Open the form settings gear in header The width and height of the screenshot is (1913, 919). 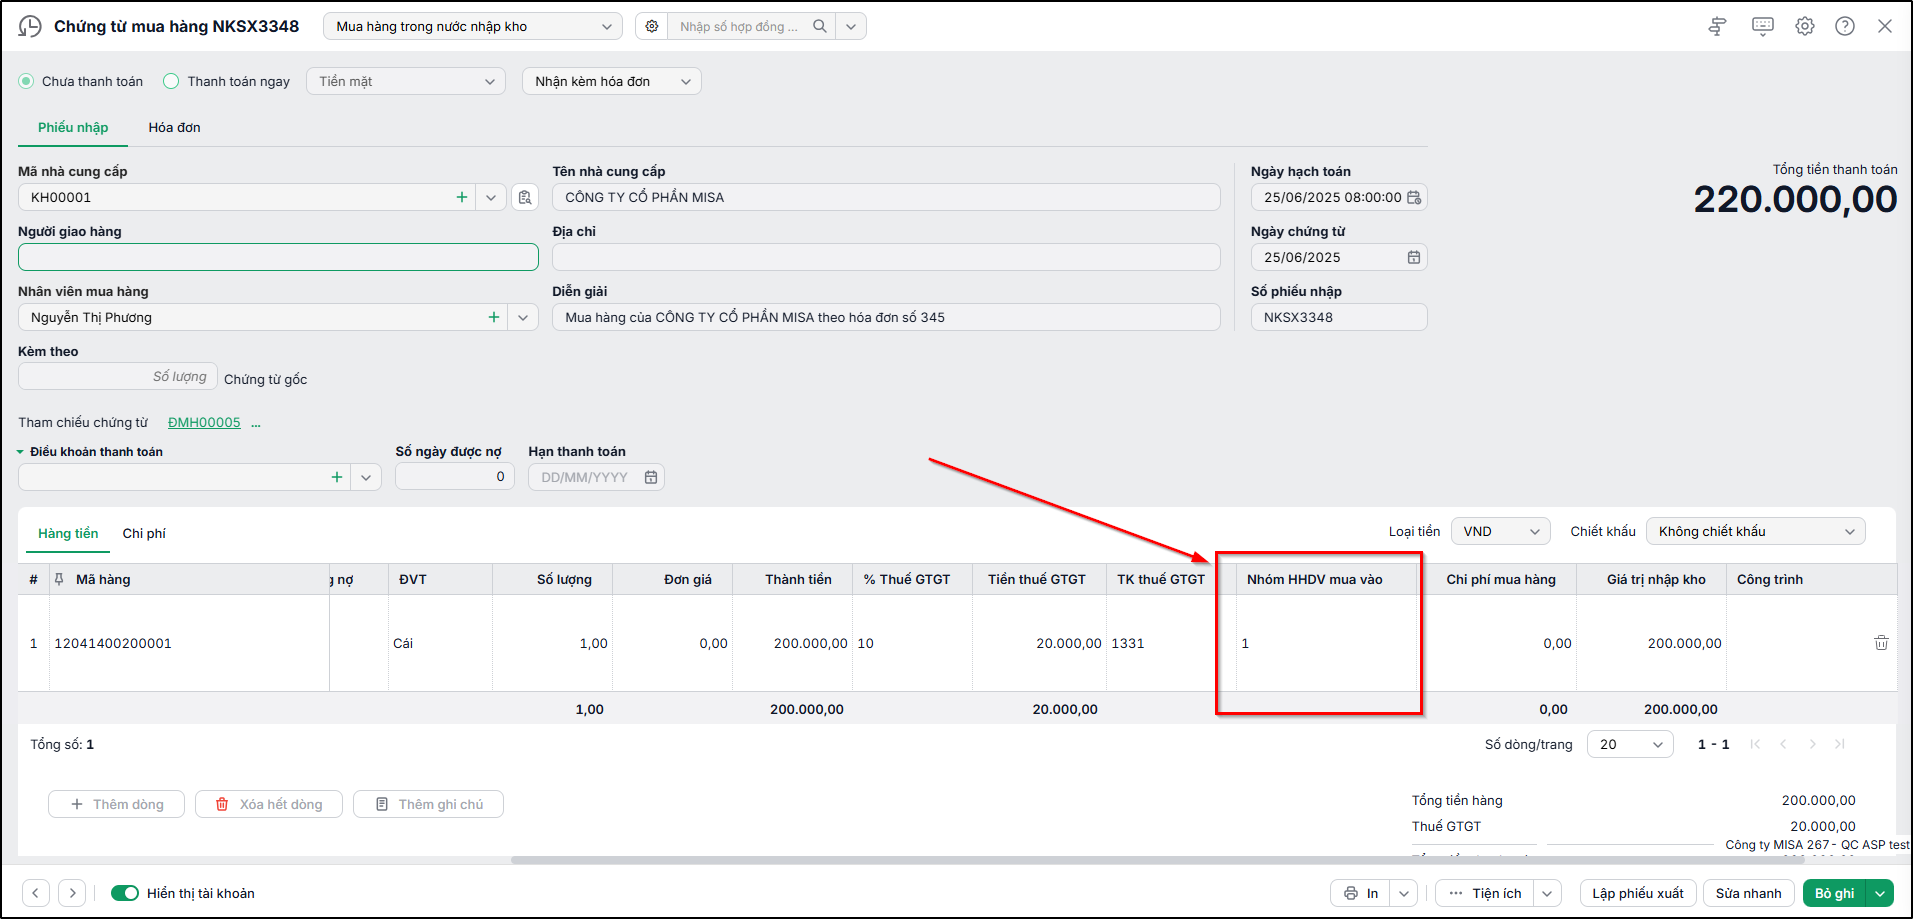pos(1805,26)
